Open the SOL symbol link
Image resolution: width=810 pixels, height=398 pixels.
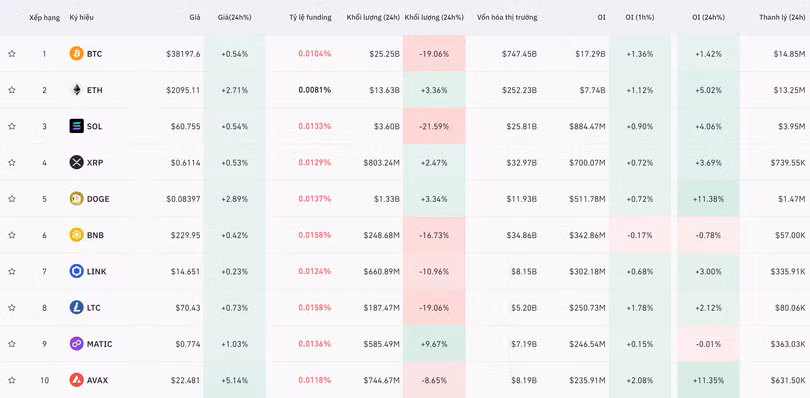pos(95,126)
